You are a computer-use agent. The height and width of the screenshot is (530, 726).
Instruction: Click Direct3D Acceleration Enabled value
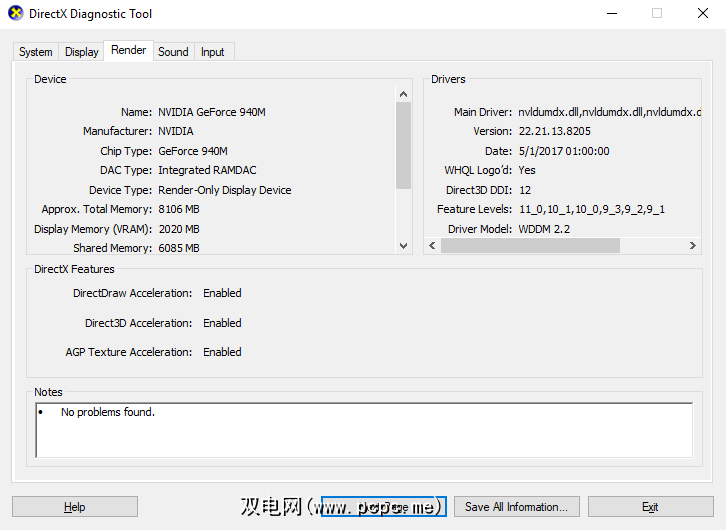(x=222, y=323)
